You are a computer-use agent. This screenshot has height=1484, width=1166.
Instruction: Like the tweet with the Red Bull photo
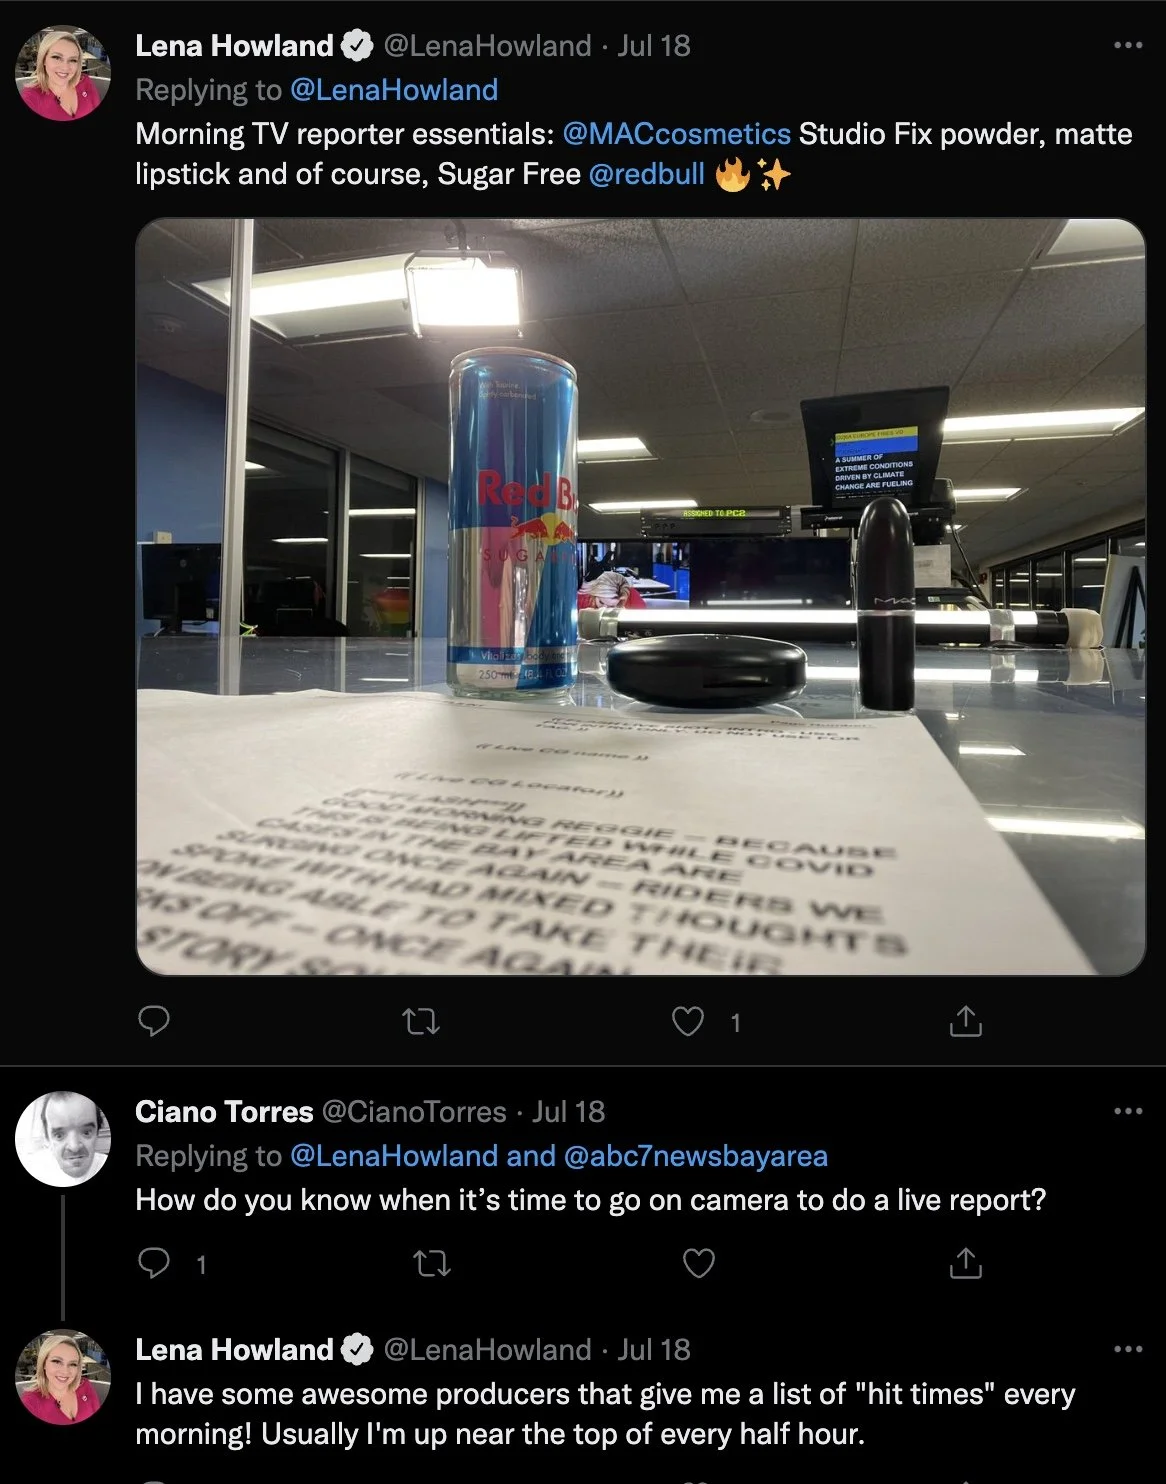[x=687, y=1021]
